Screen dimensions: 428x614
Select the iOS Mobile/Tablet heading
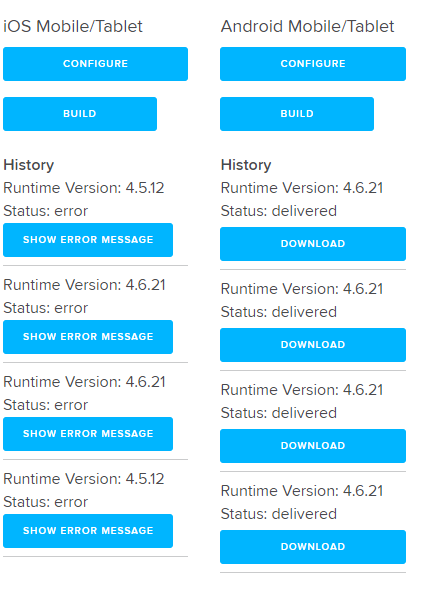[x=73, y=27]
